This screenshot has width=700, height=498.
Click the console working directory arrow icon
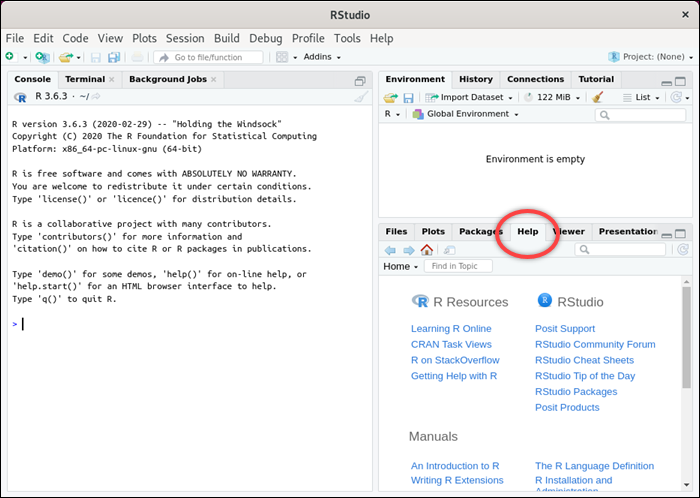point(96,96)
